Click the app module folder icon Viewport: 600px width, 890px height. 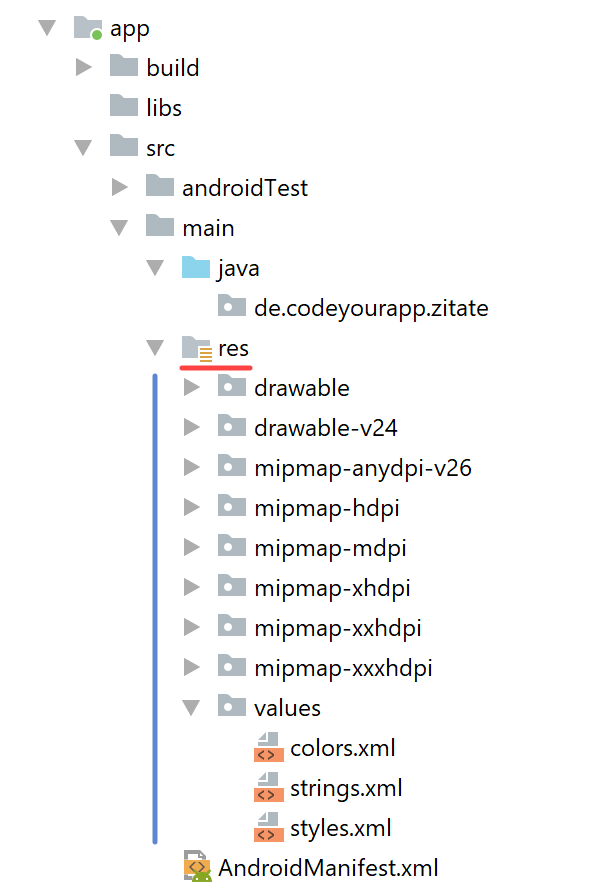coord(88,28)
